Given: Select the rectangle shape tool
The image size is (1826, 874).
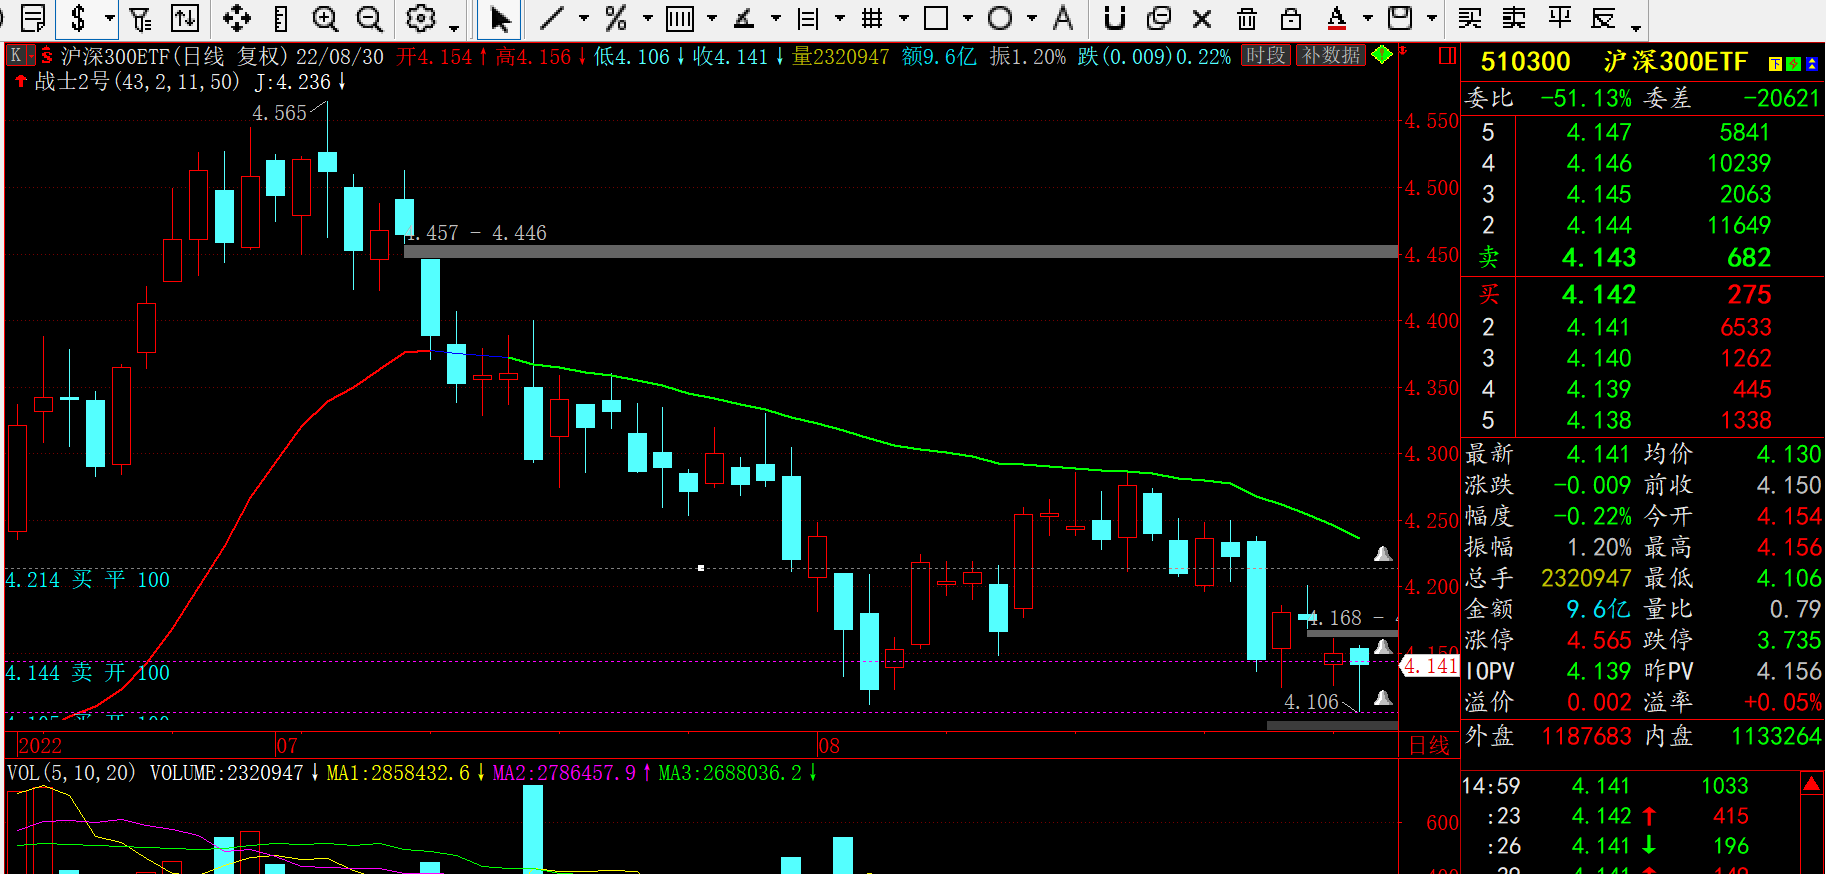Looking at the screenshot, I should (936, 18).
